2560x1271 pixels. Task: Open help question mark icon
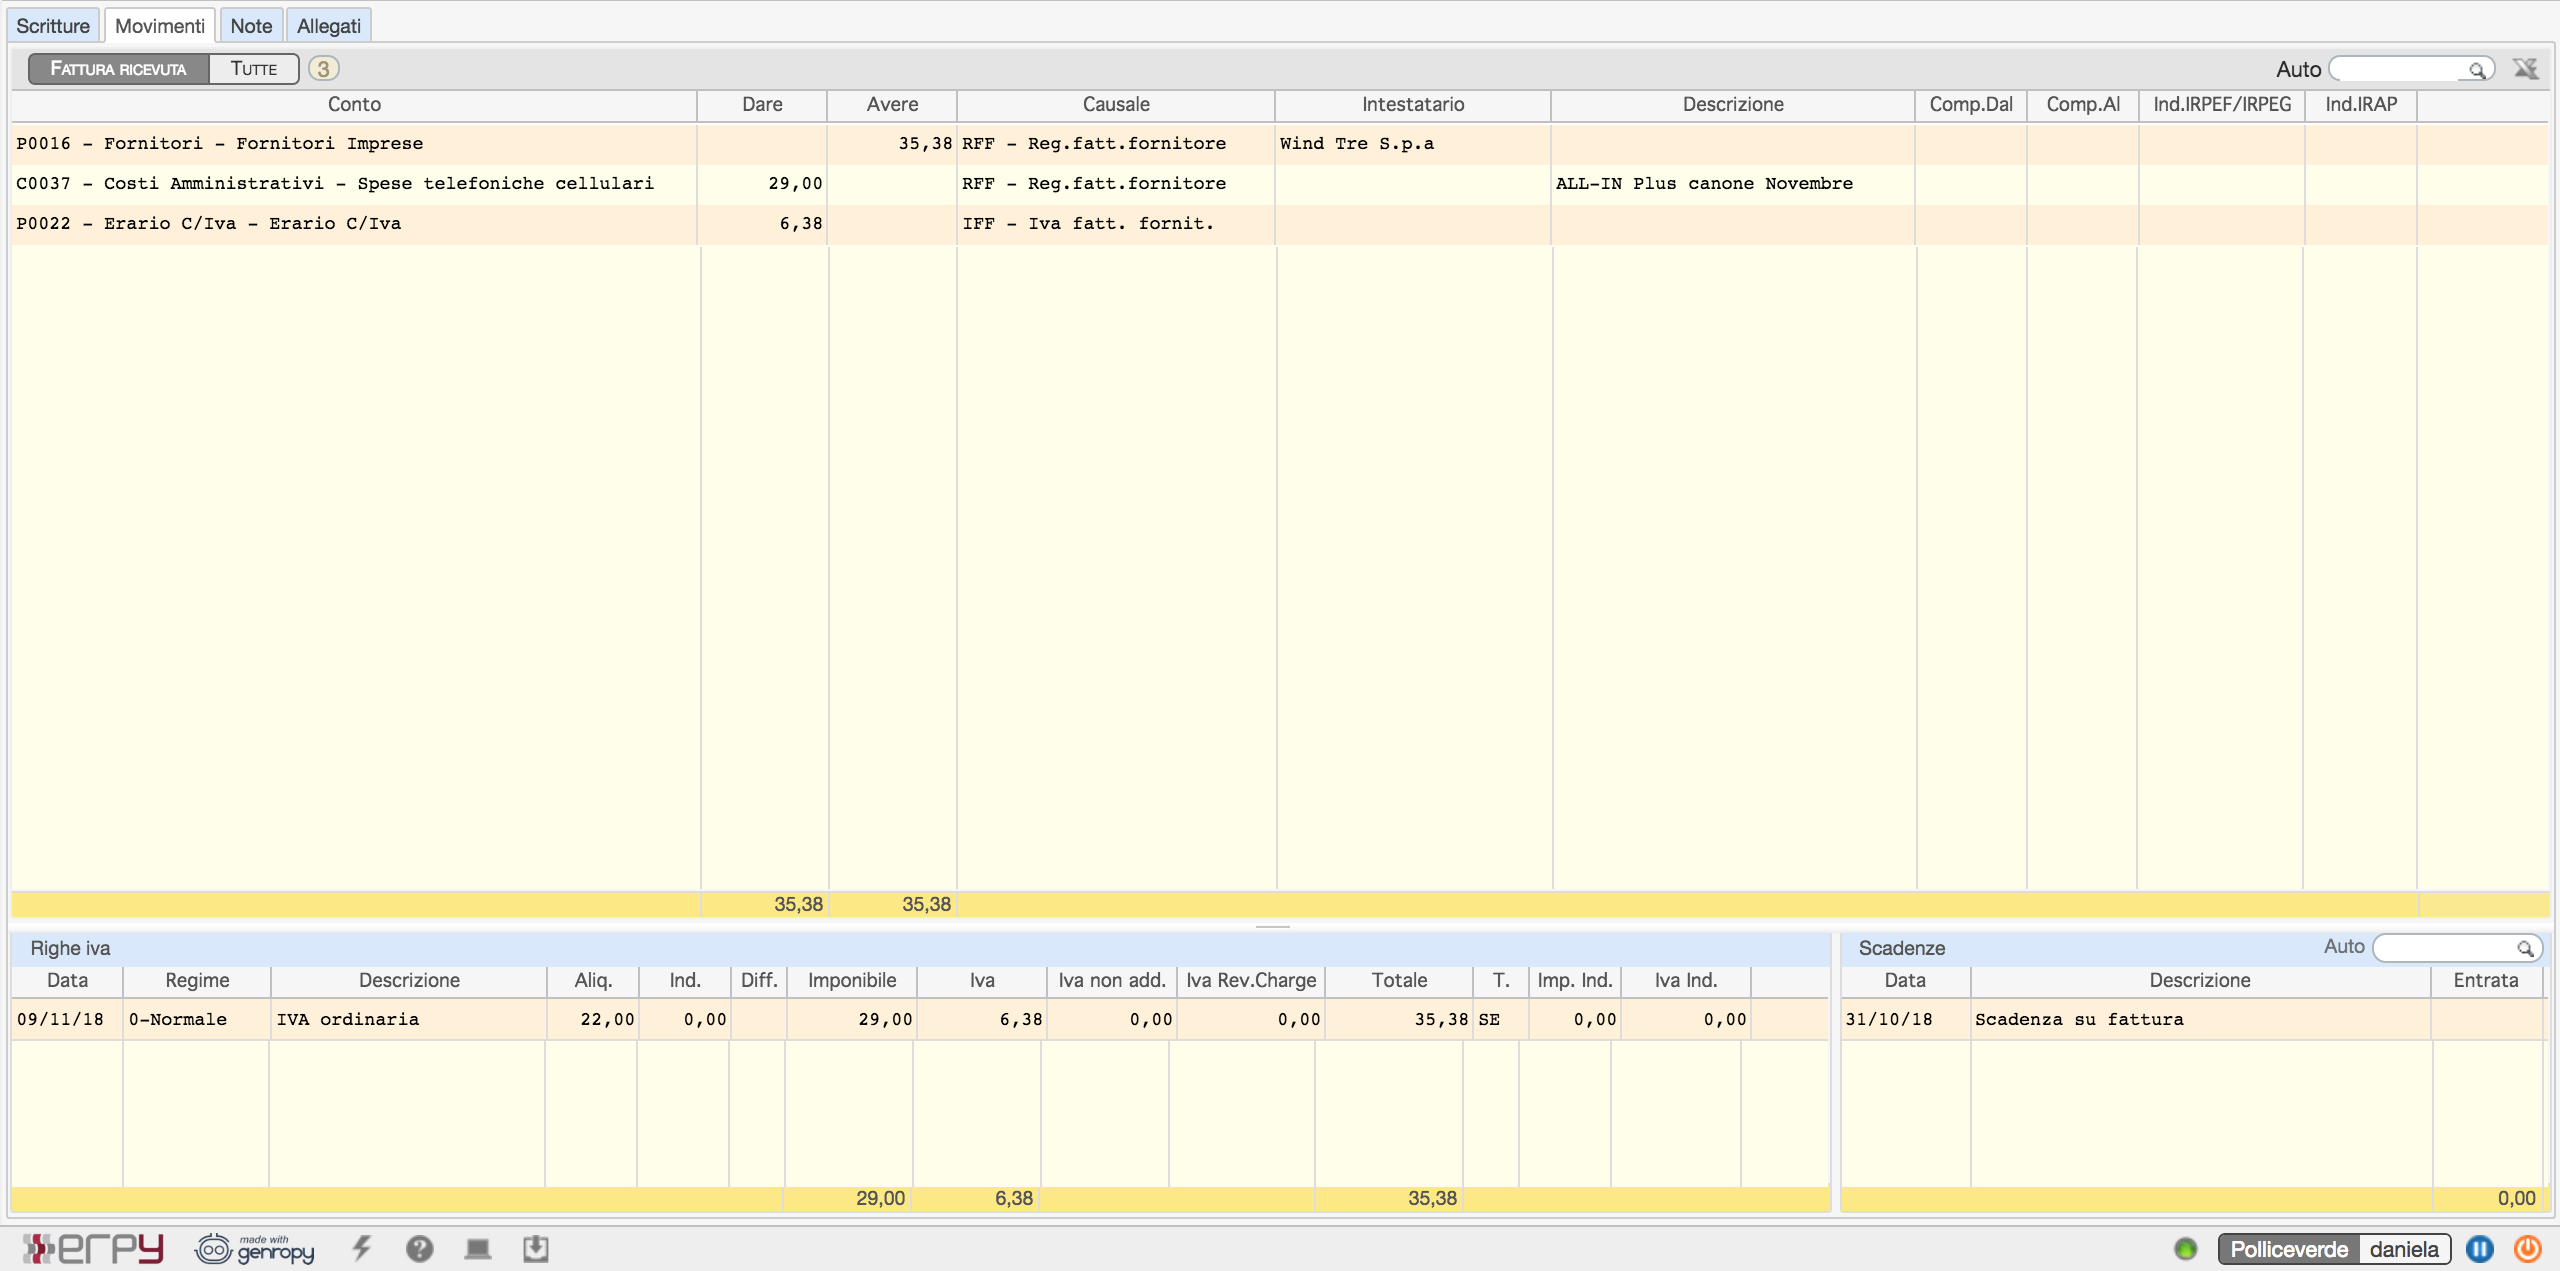[419, 1249]
